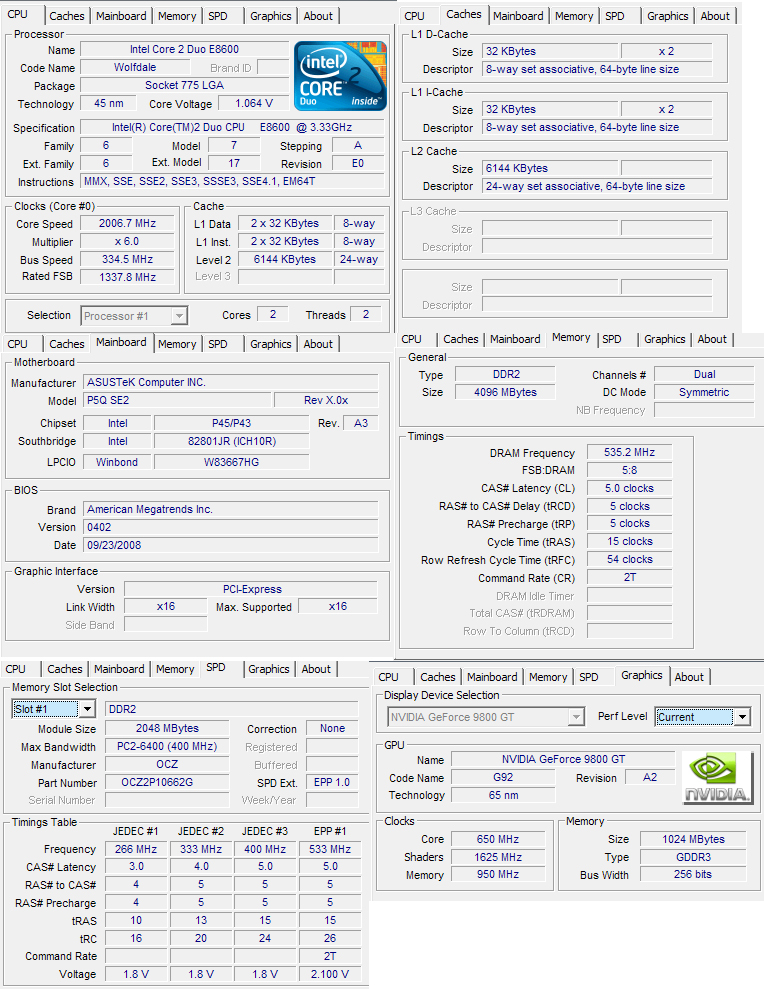Click the OCZ2P10662G part number
The image size is (764, 989).
(x=167, y=782)
